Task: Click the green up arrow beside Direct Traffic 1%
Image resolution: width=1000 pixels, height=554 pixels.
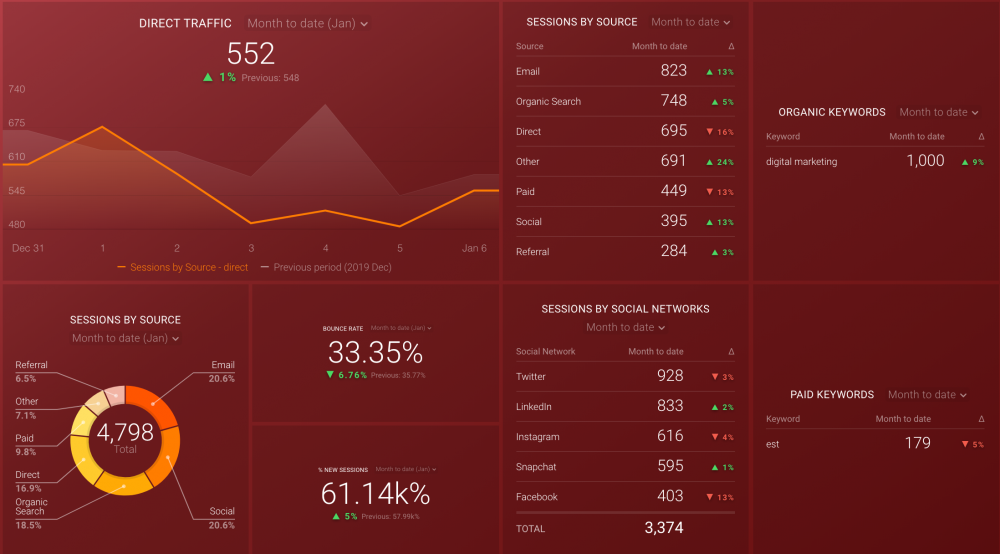Action: click(208, 77)
